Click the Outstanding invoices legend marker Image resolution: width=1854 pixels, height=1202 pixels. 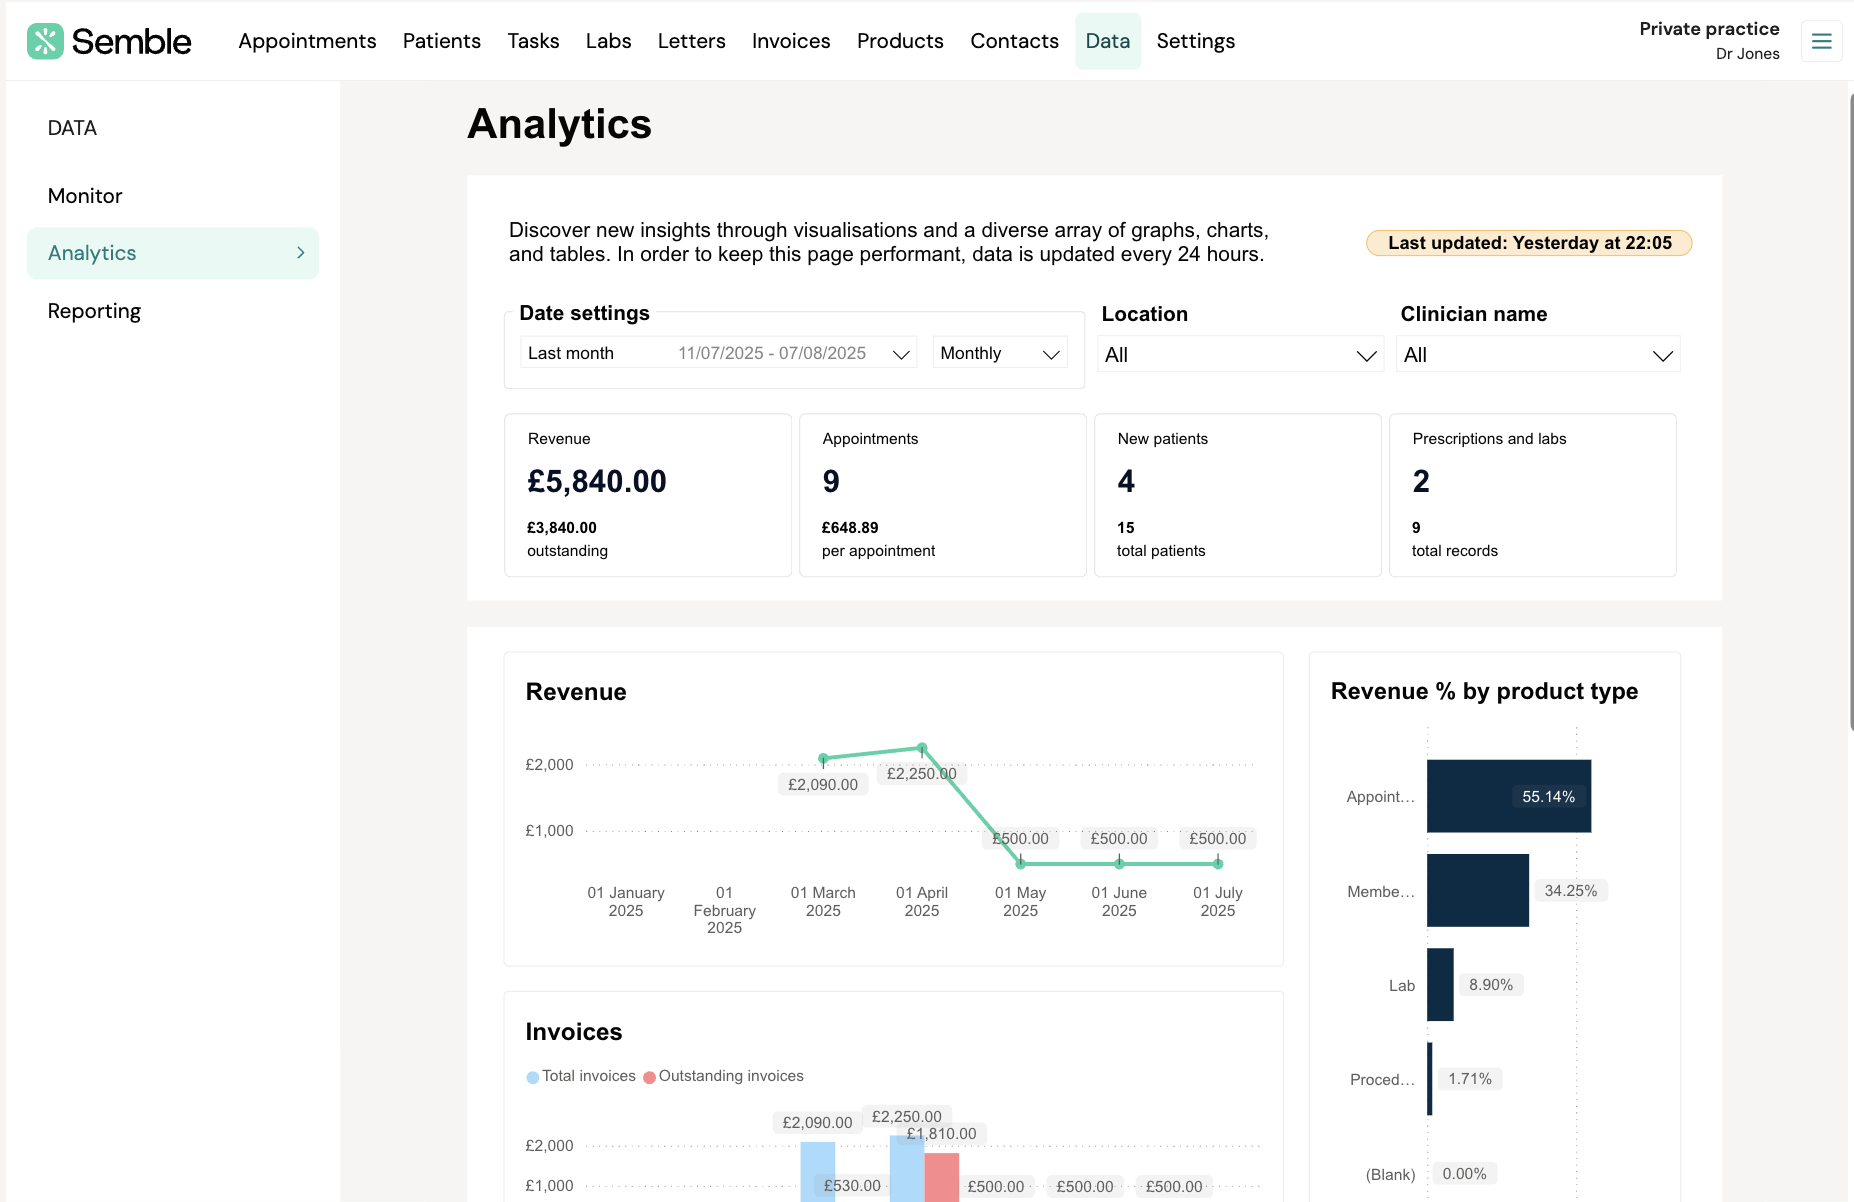click(x=649, y=1077)
